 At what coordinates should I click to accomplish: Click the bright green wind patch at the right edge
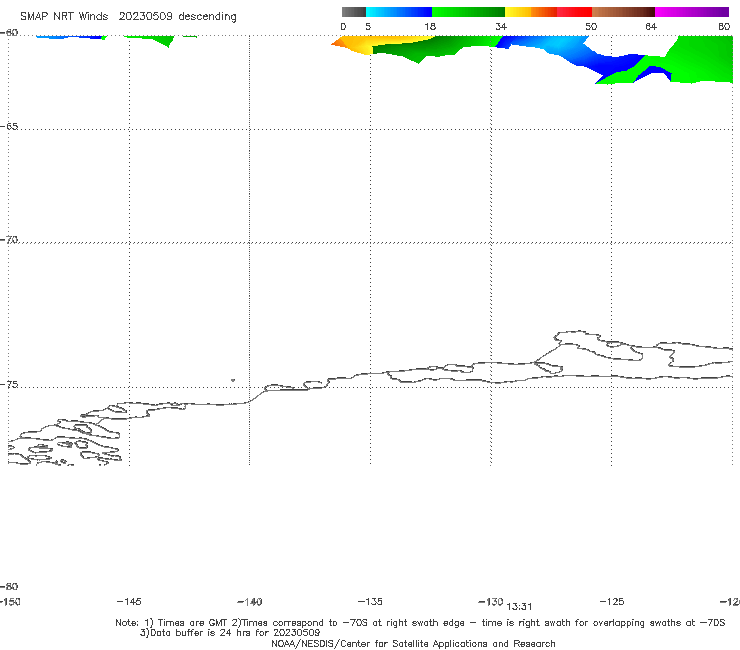[703, 59]
